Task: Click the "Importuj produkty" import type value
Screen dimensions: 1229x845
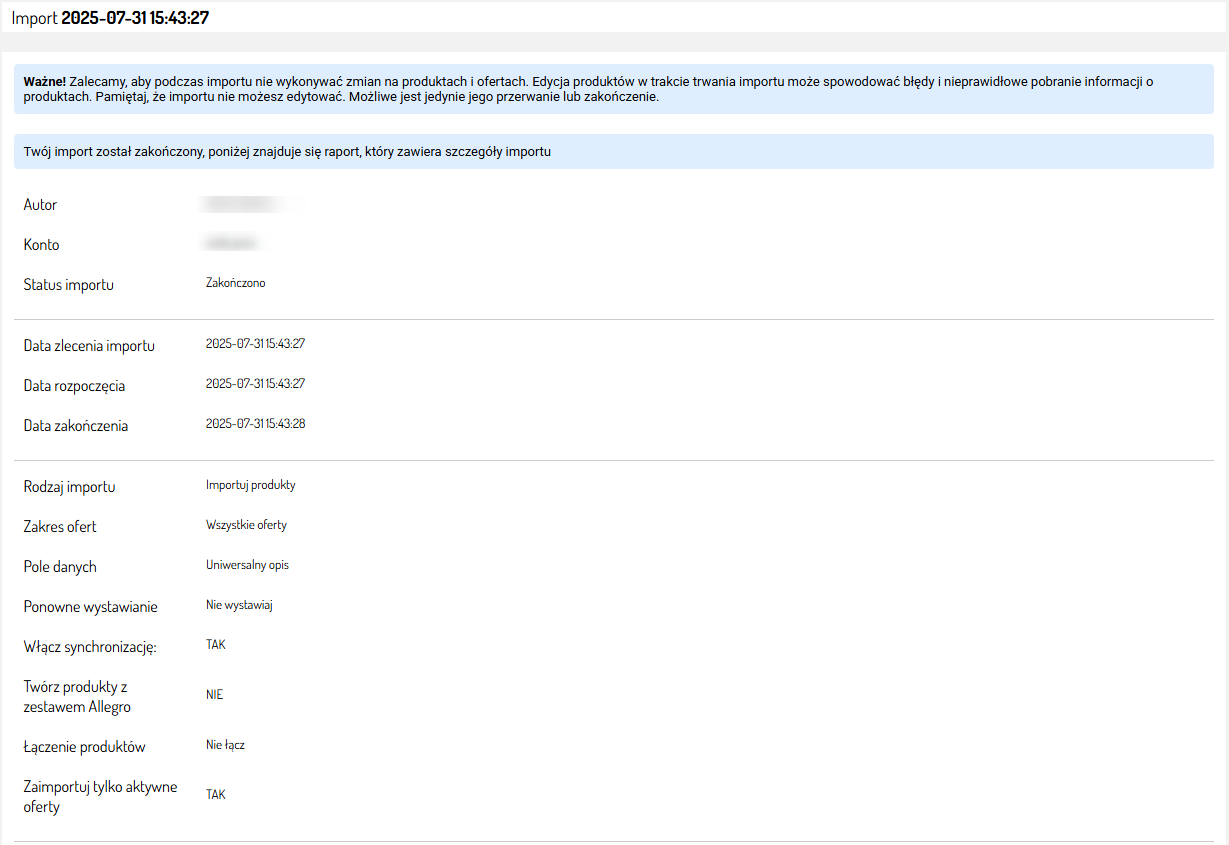Action: (x=250, y=485)
